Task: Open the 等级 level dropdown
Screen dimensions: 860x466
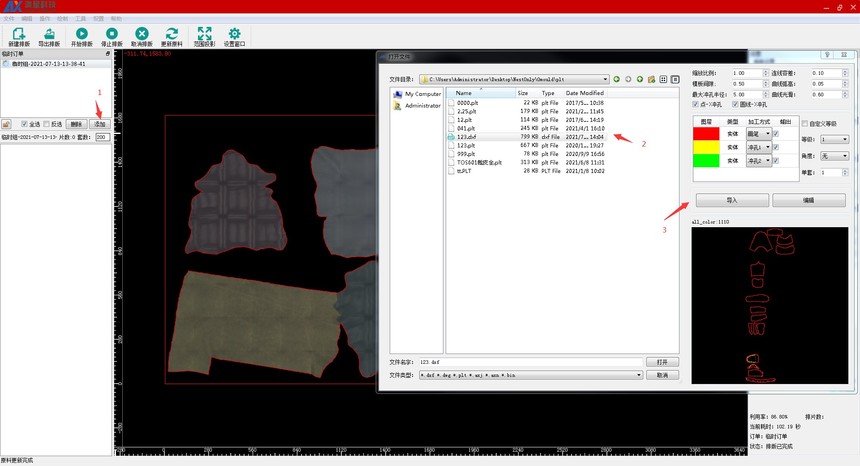Action: click(x=835, y=139)
